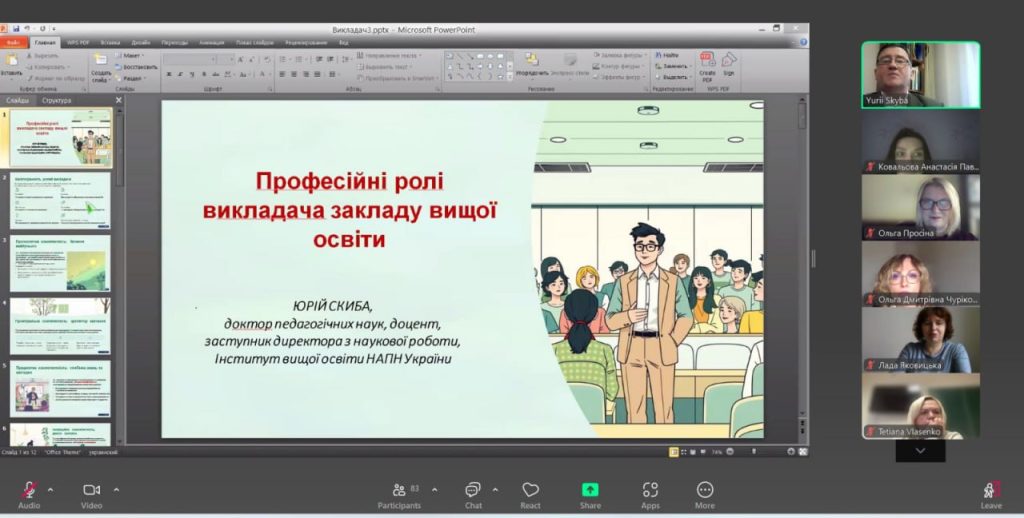Click the React heart icon
1024x518 pixels.
(x=530, y=489)
